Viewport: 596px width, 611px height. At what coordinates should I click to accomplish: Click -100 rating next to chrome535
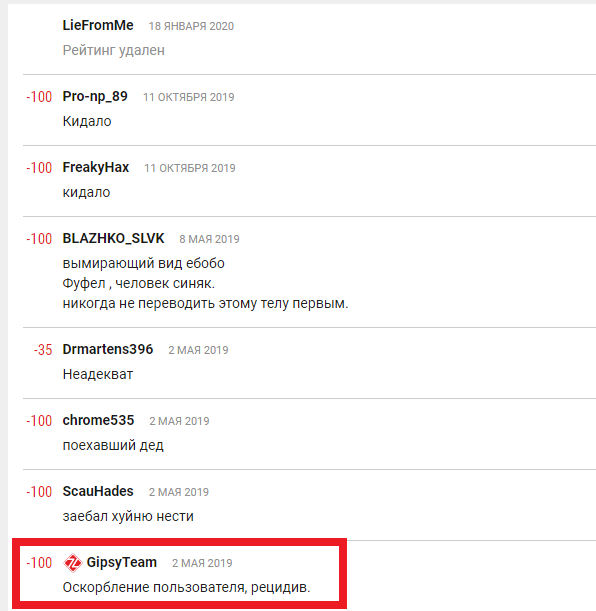[39, 421]
